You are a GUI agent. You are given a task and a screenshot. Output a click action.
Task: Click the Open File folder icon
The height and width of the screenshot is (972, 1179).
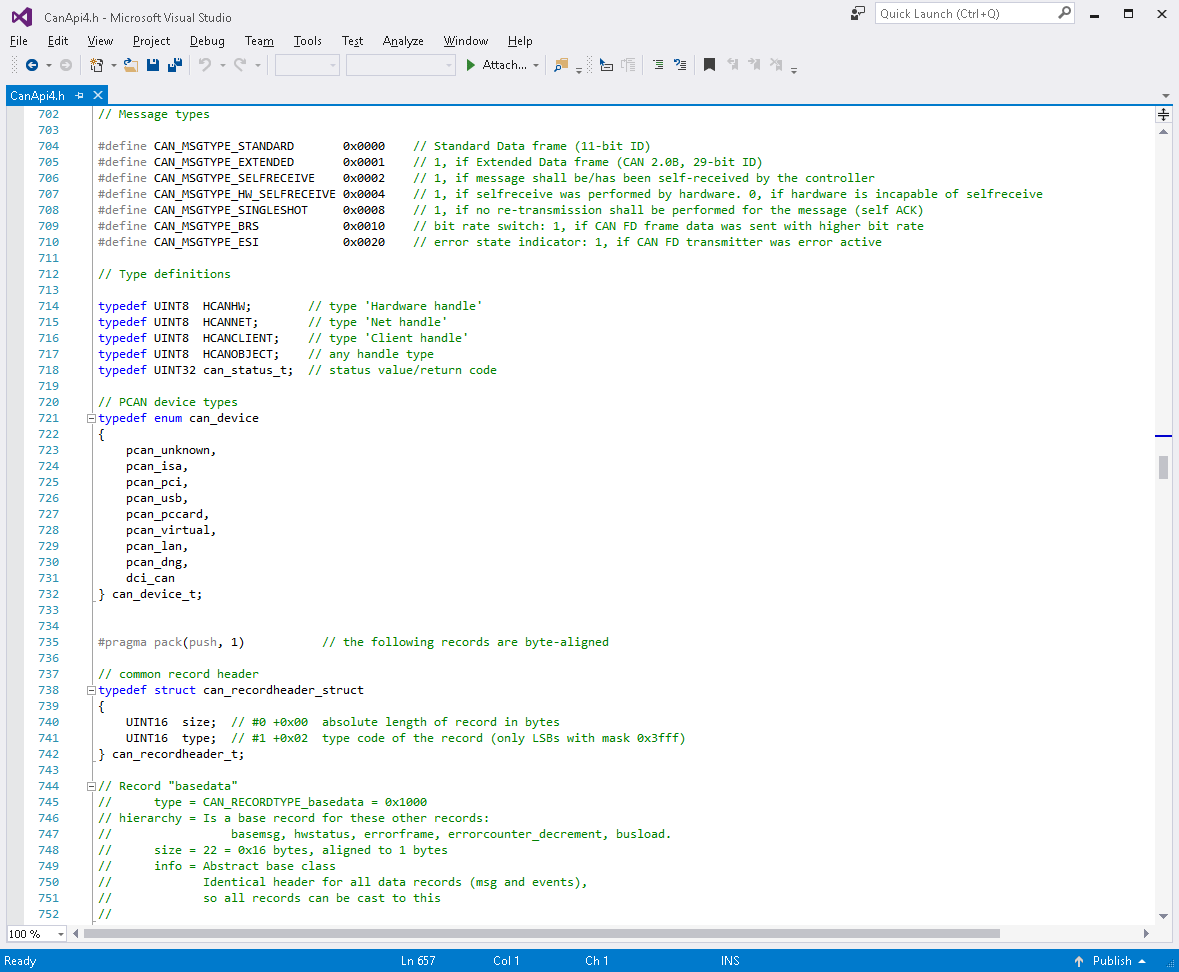pos(130,65)
